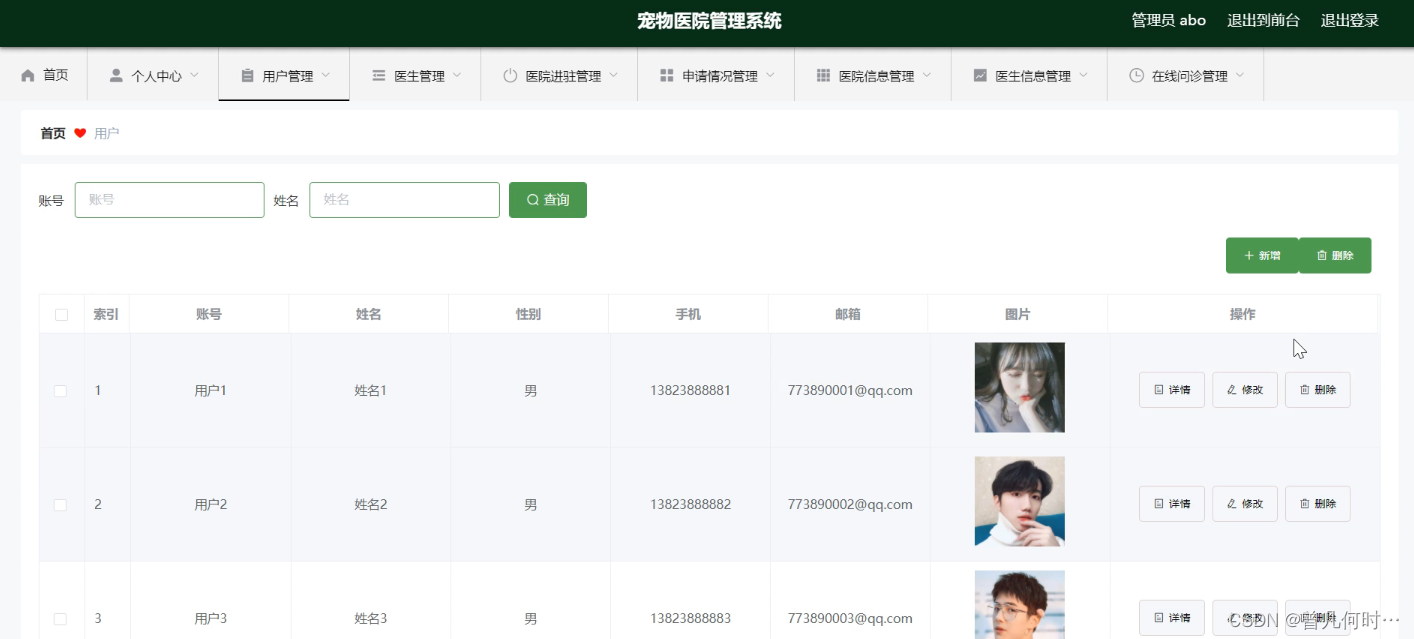Click the detail icon in 用户1 row
This screenshot has height=639, width=1414.
pos(1159,390)
